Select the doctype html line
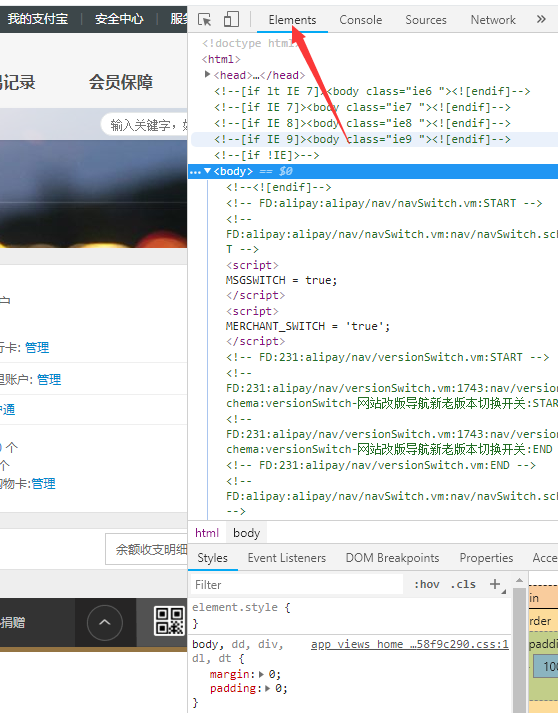 click(250, 43)
